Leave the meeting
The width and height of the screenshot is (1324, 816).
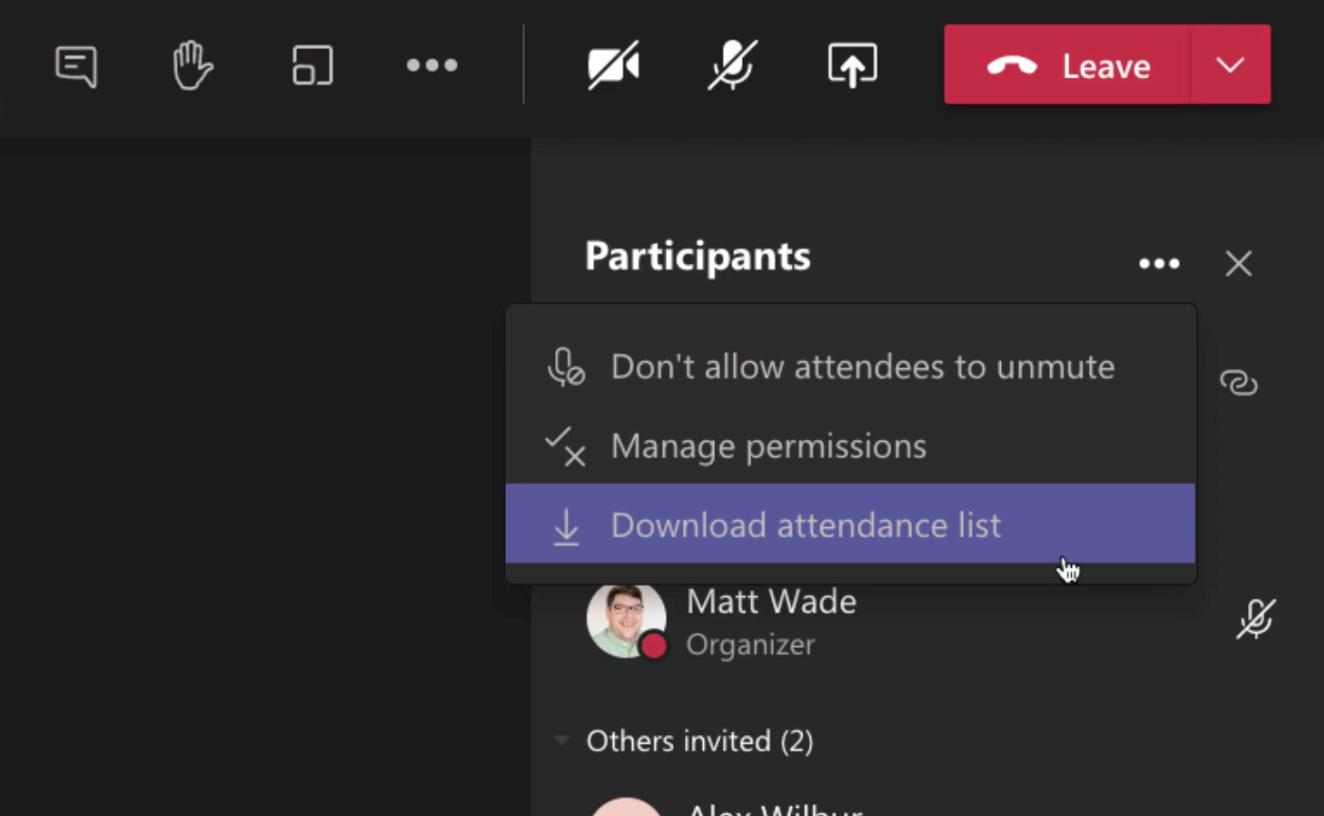[1067, 65]
